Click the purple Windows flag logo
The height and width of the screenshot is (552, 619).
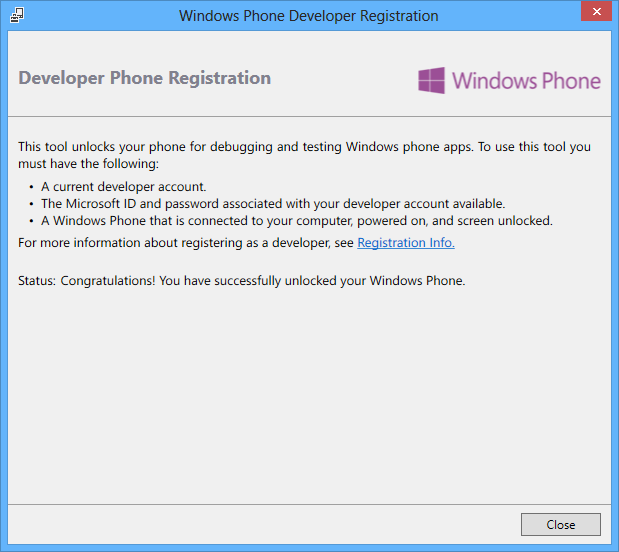(431, 80)
